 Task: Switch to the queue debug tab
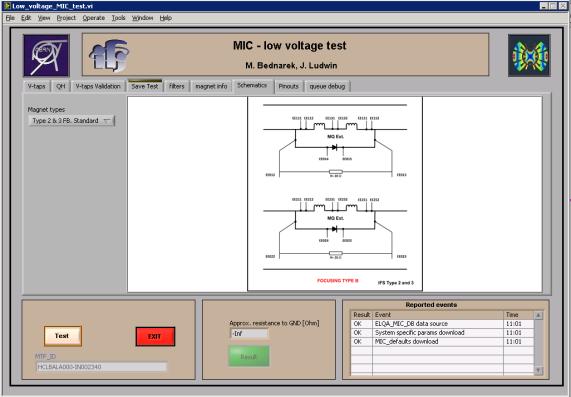327,86
